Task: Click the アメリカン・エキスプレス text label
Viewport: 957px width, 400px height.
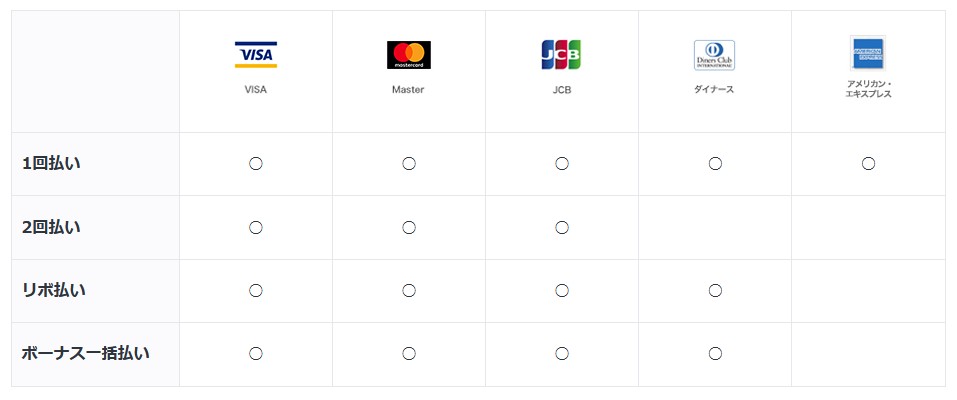Action: tap(869, 89)
